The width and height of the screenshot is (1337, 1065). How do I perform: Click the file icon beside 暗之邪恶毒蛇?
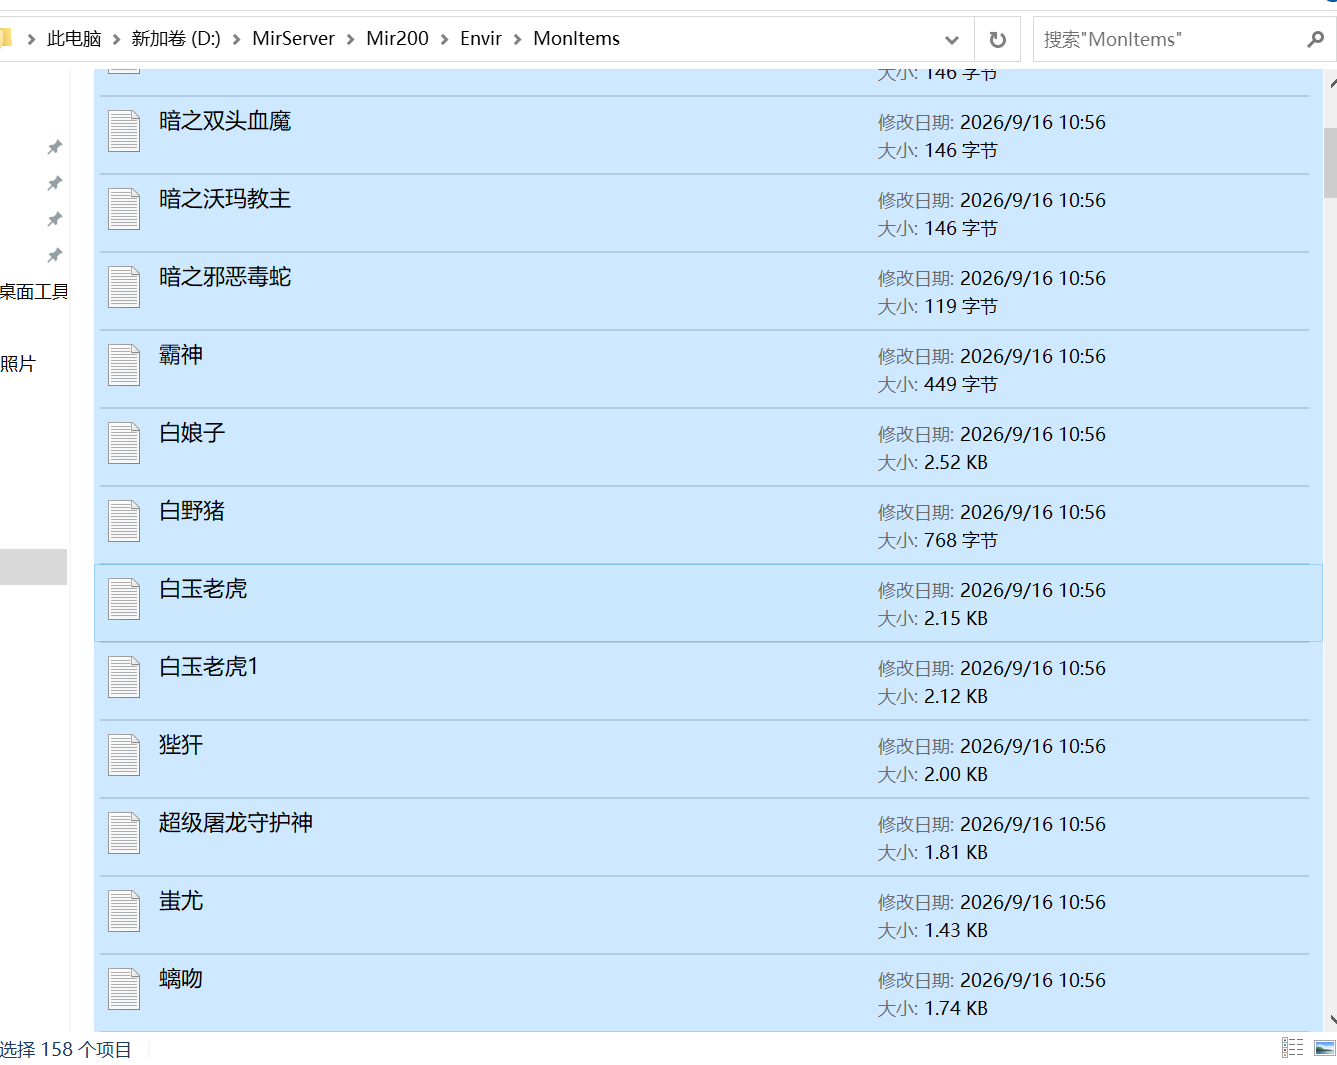pyautogui.click(x=124, y=287)
